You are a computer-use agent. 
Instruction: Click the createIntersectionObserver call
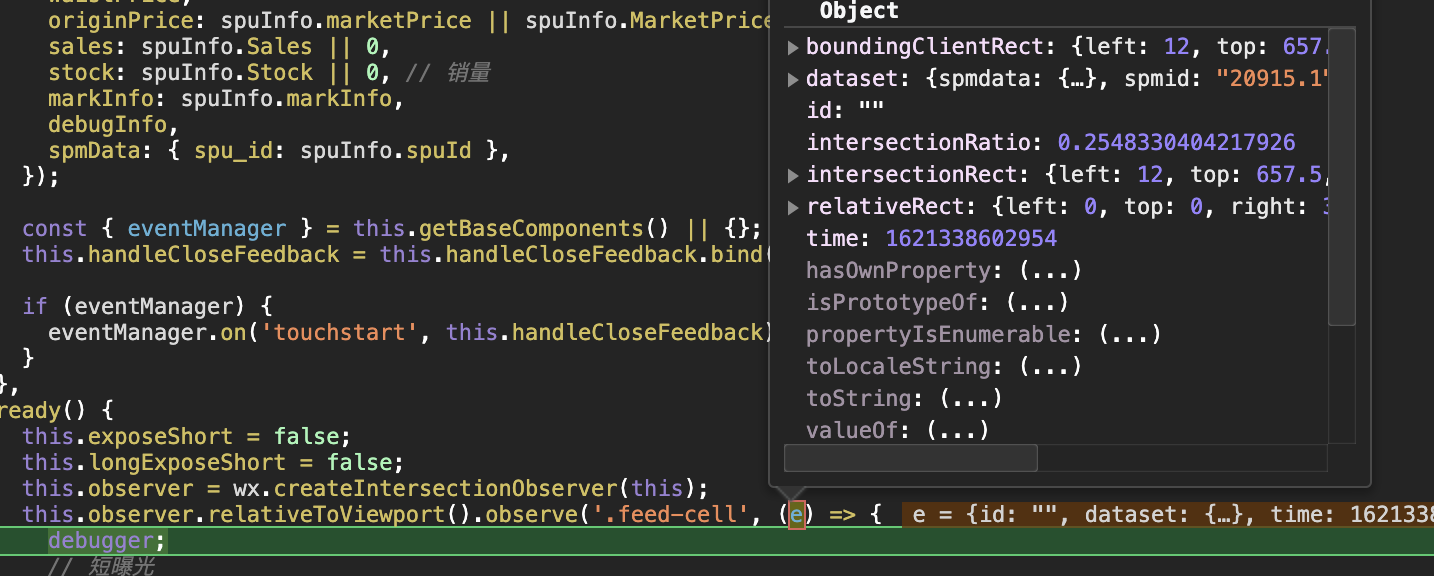(x=445, y=488)
